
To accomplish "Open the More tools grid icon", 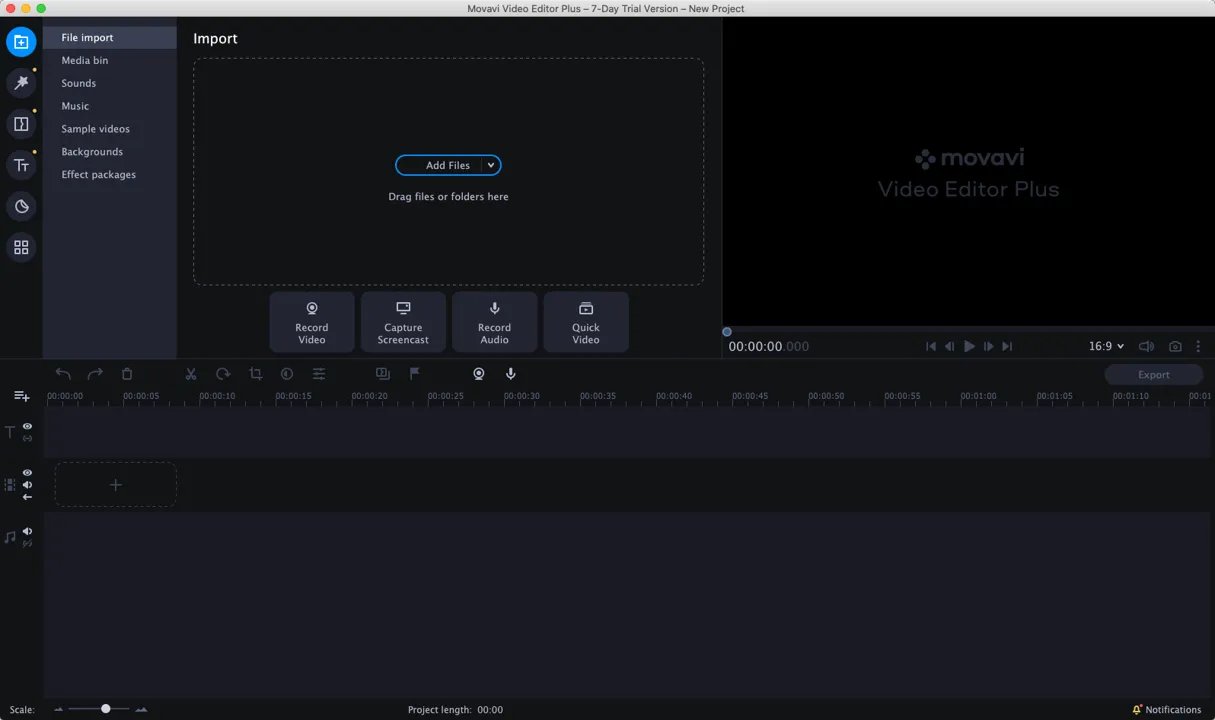I will (x=21, y=247).
